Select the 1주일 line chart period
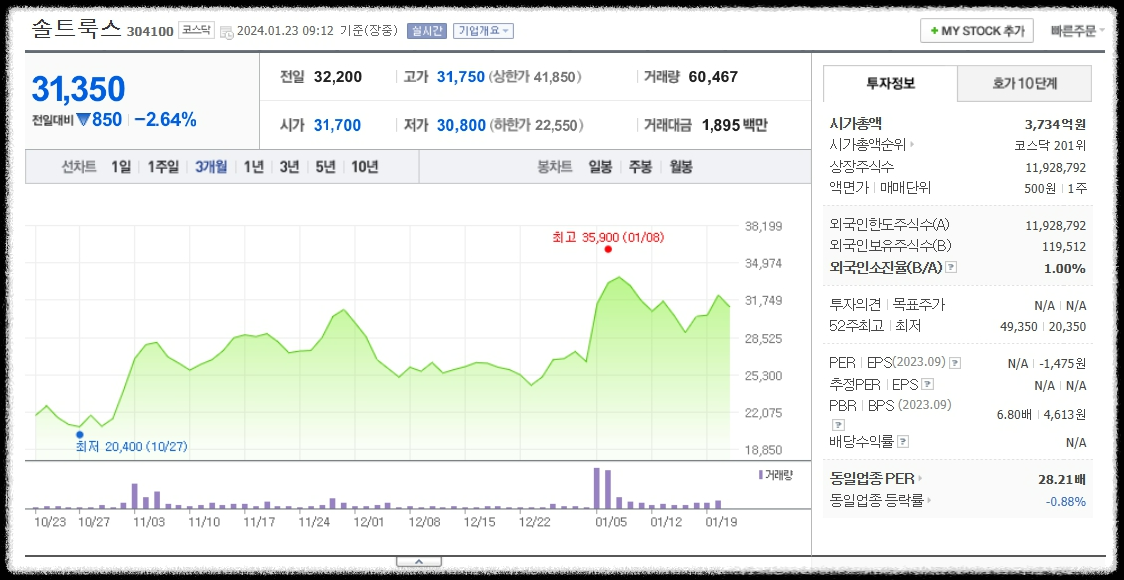Screen dimensions: 1124x580 163,167
